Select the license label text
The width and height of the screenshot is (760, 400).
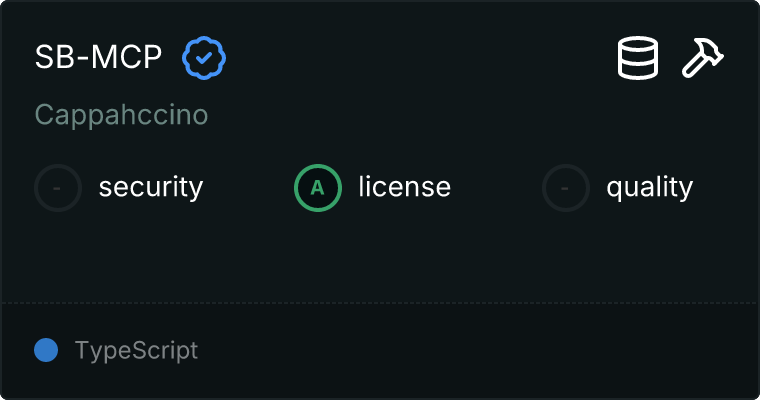click(x=404, y=188)
